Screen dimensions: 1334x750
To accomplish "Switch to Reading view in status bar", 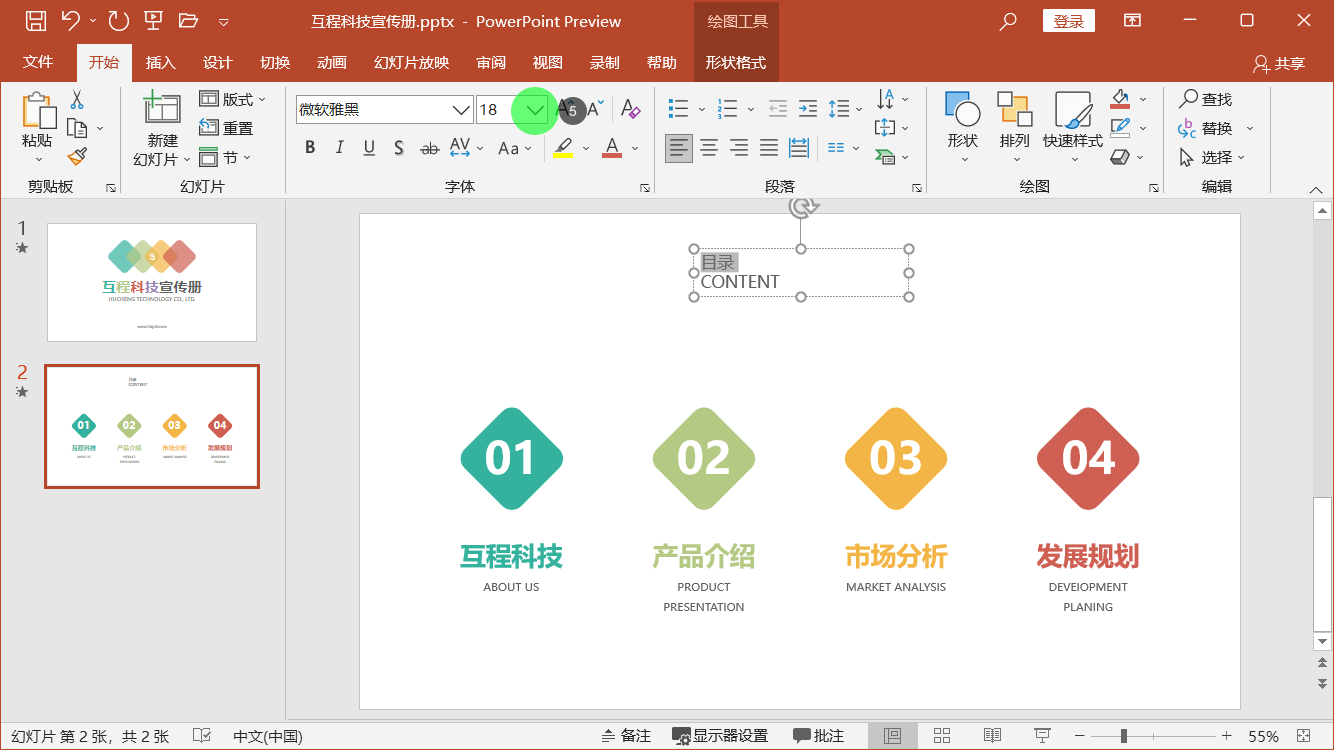I will (992, 736).
